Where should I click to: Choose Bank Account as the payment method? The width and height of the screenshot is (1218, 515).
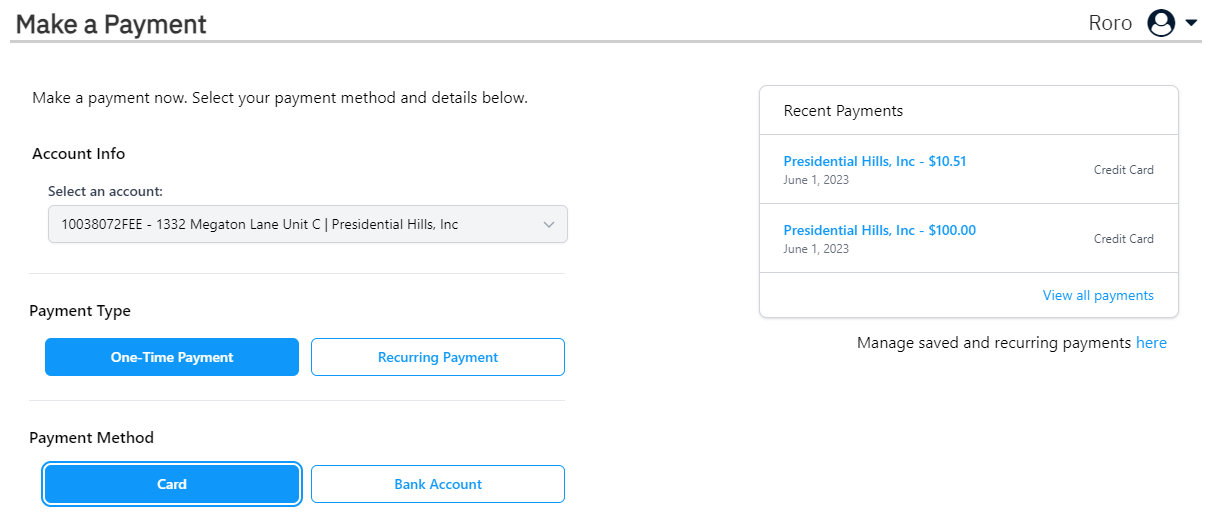[438, 484]
